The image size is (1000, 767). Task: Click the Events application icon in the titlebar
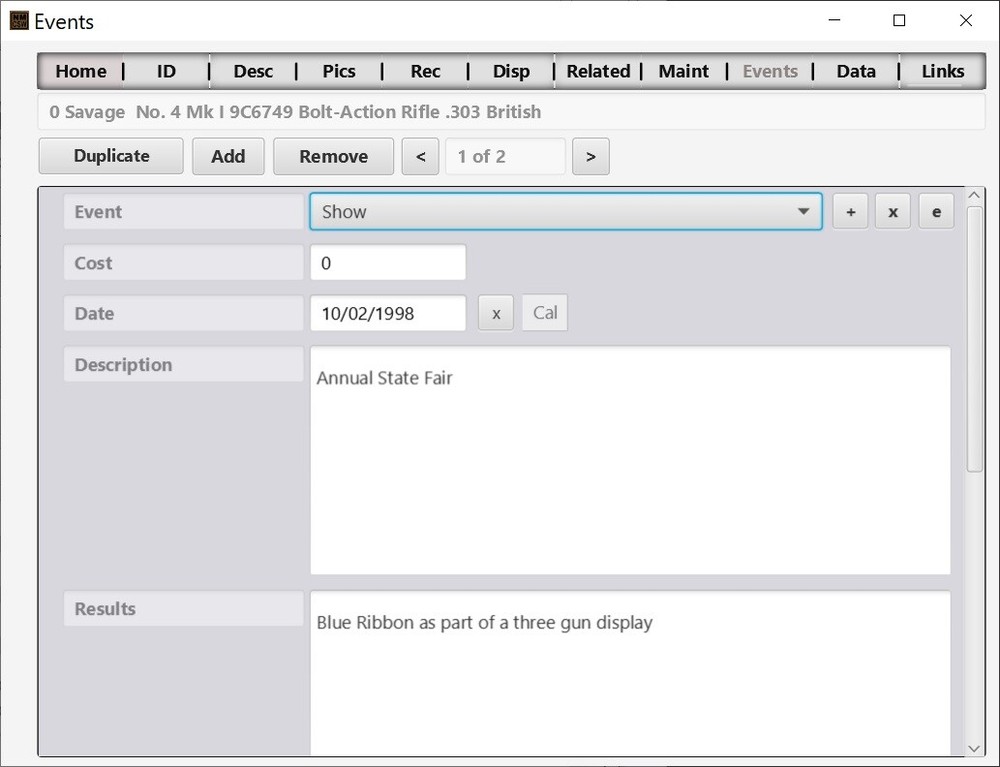pyautogui.click(x=17, y=20)
